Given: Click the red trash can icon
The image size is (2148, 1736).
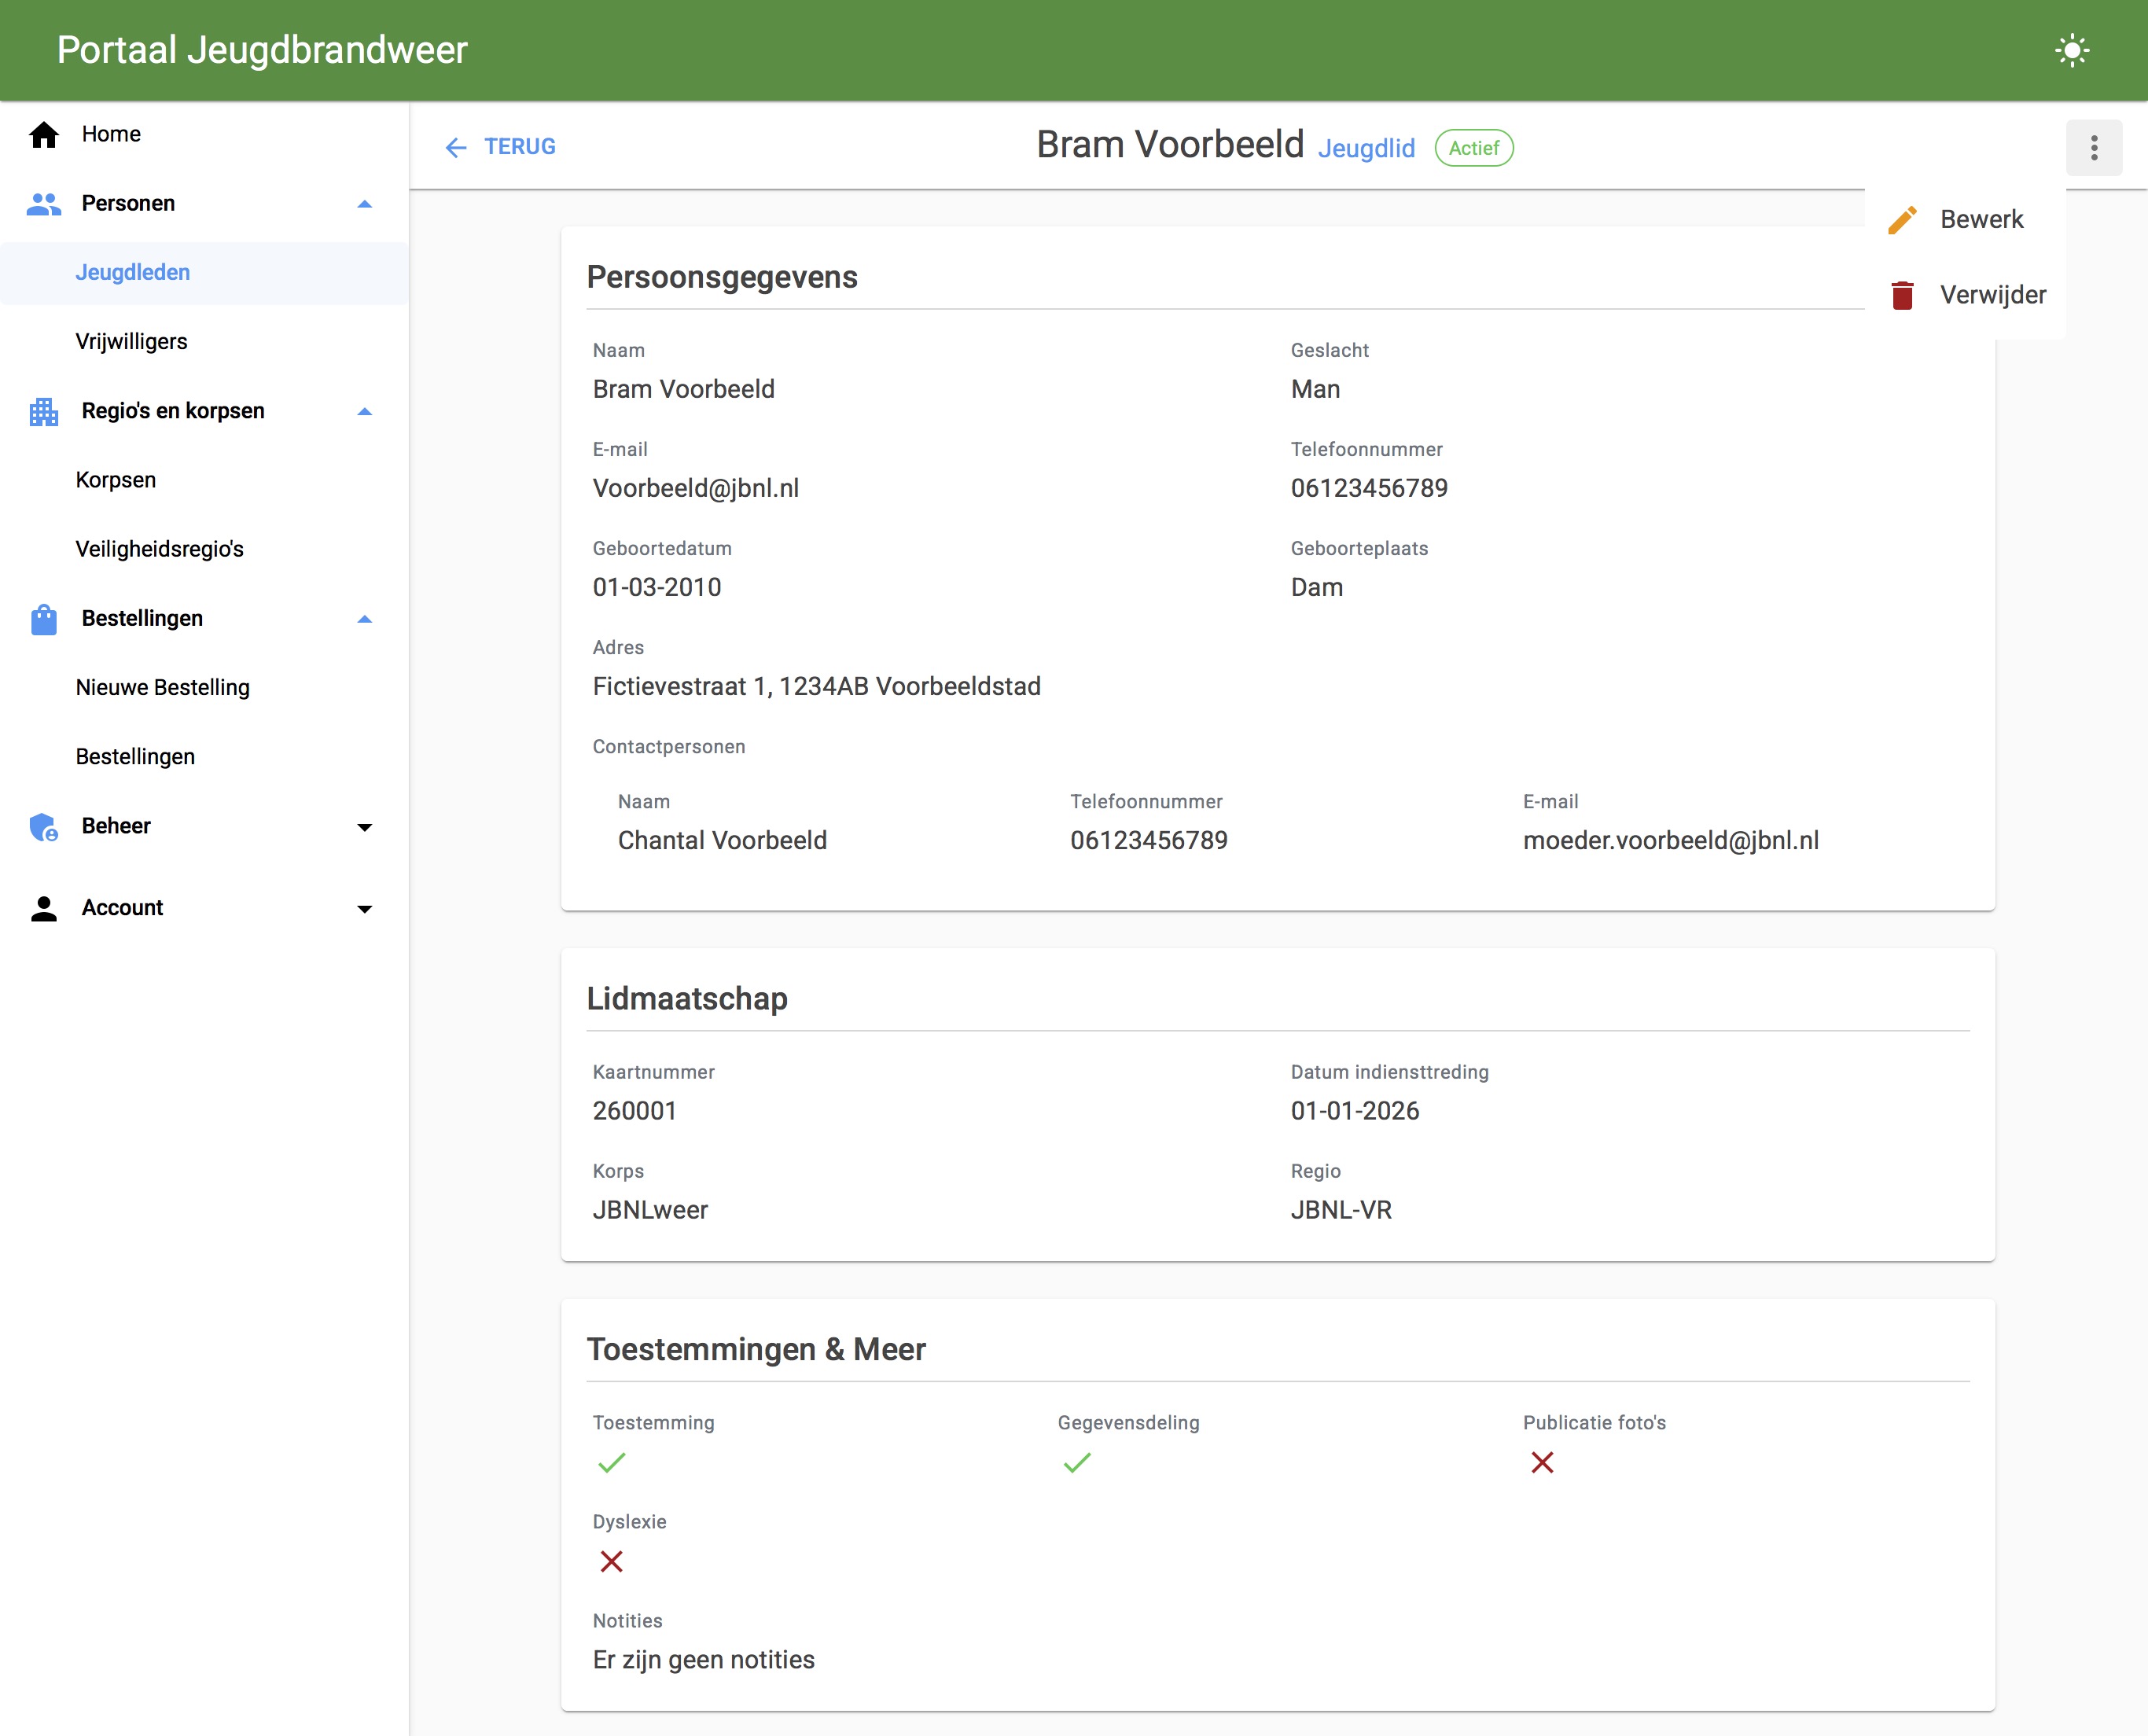Looking at the screenshot, I should tap(1902, 295).
